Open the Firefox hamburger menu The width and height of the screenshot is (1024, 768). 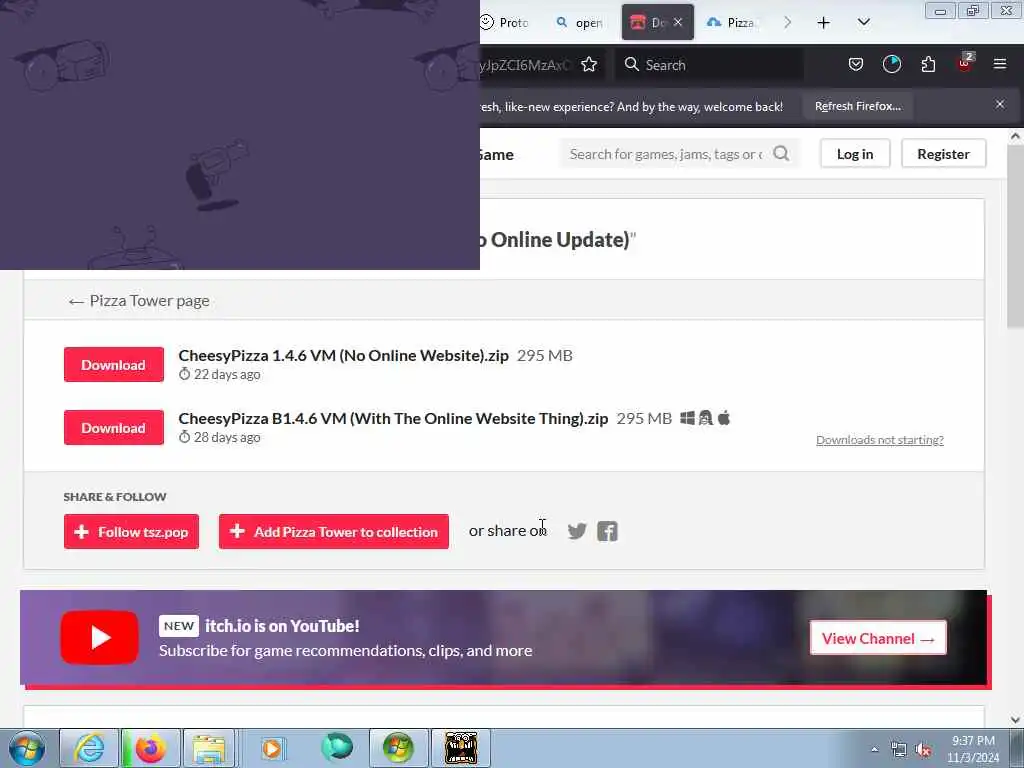coord(1000,64)
